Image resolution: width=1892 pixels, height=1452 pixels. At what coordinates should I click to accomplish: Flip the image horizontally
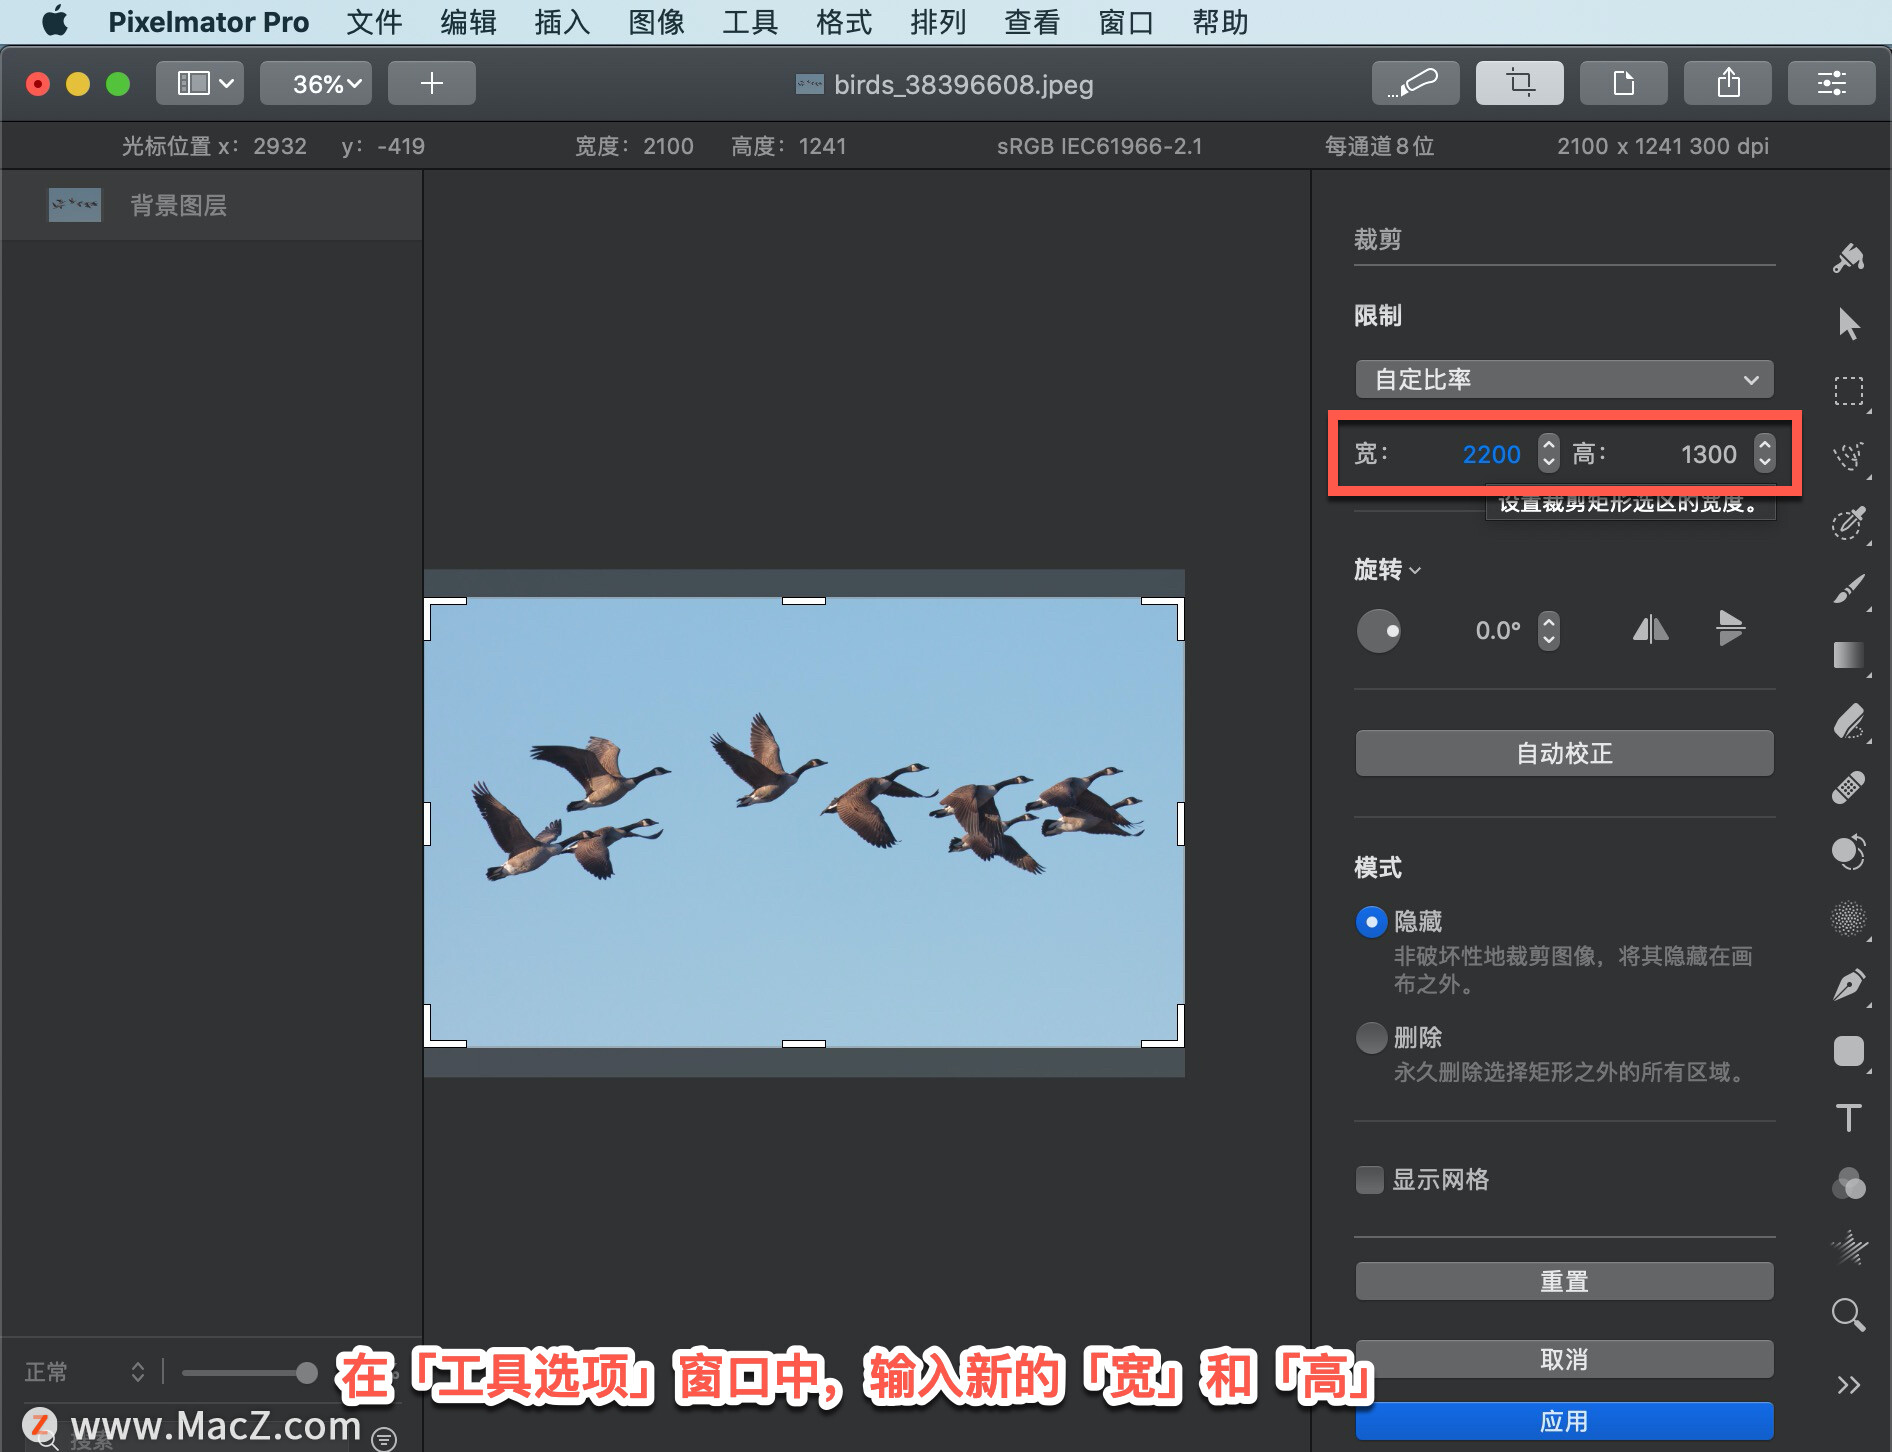coord(1650,629)
